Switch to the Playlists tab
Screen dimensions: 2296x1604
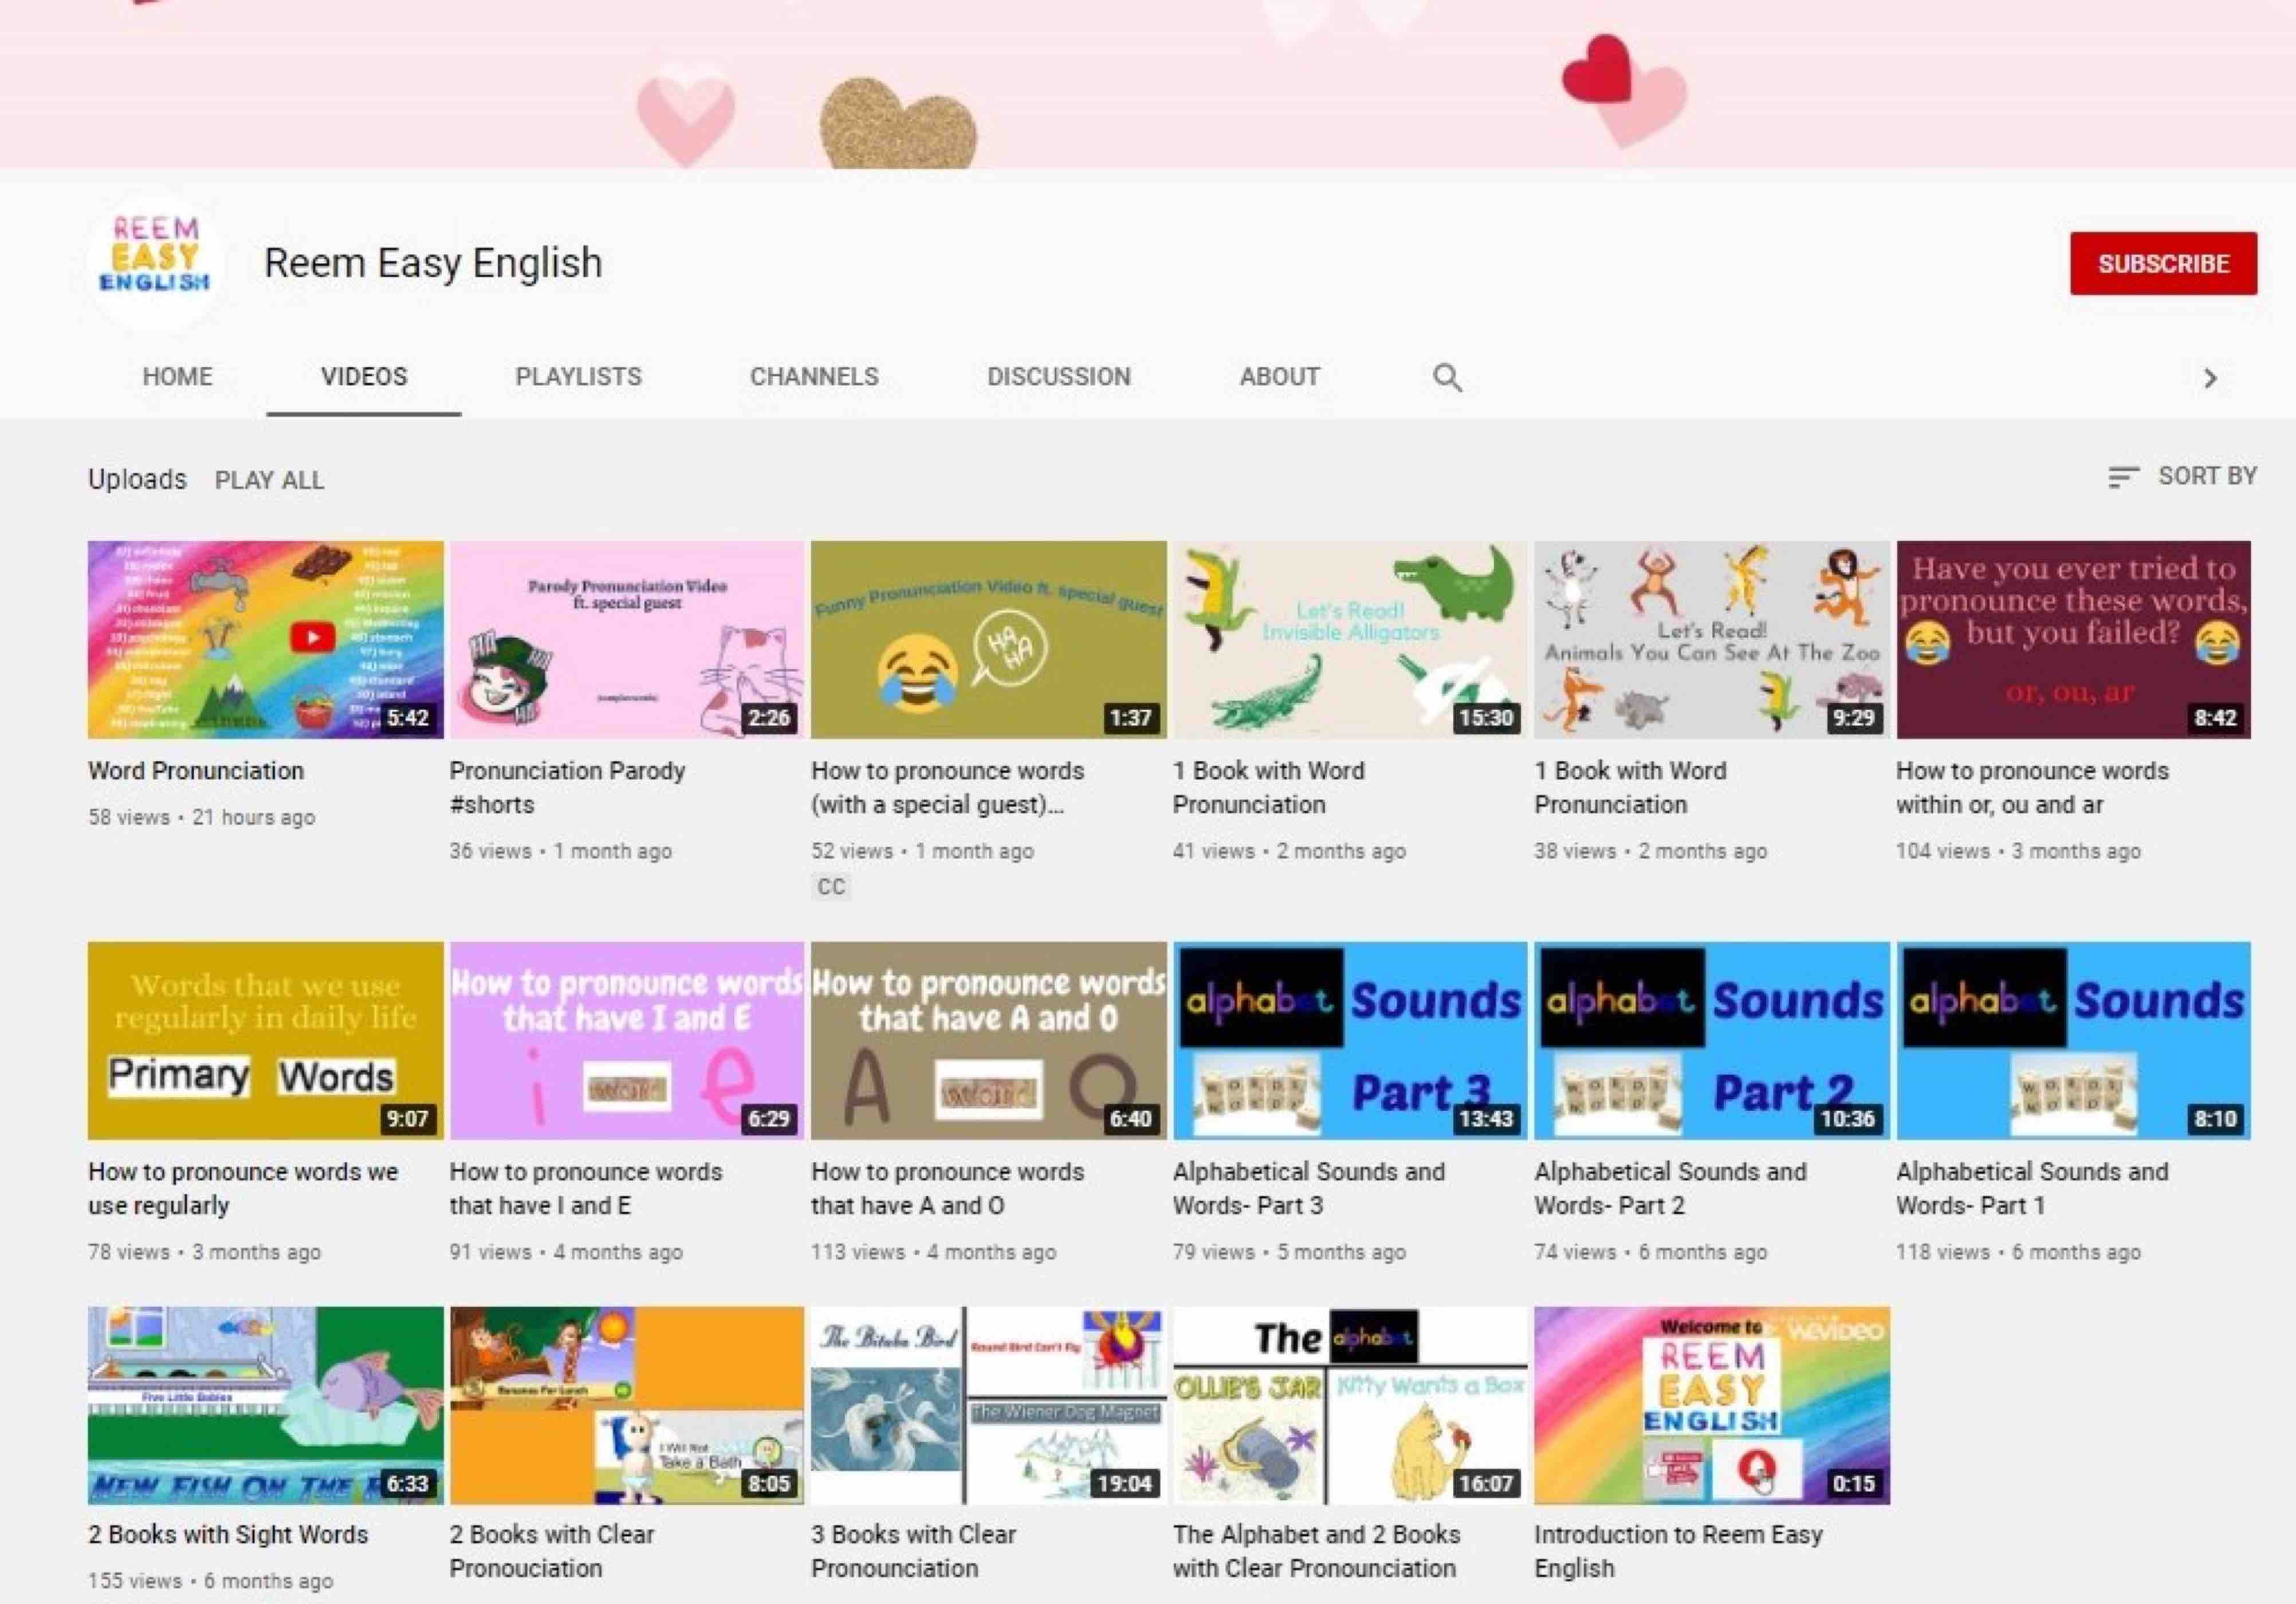coord(578,377)
